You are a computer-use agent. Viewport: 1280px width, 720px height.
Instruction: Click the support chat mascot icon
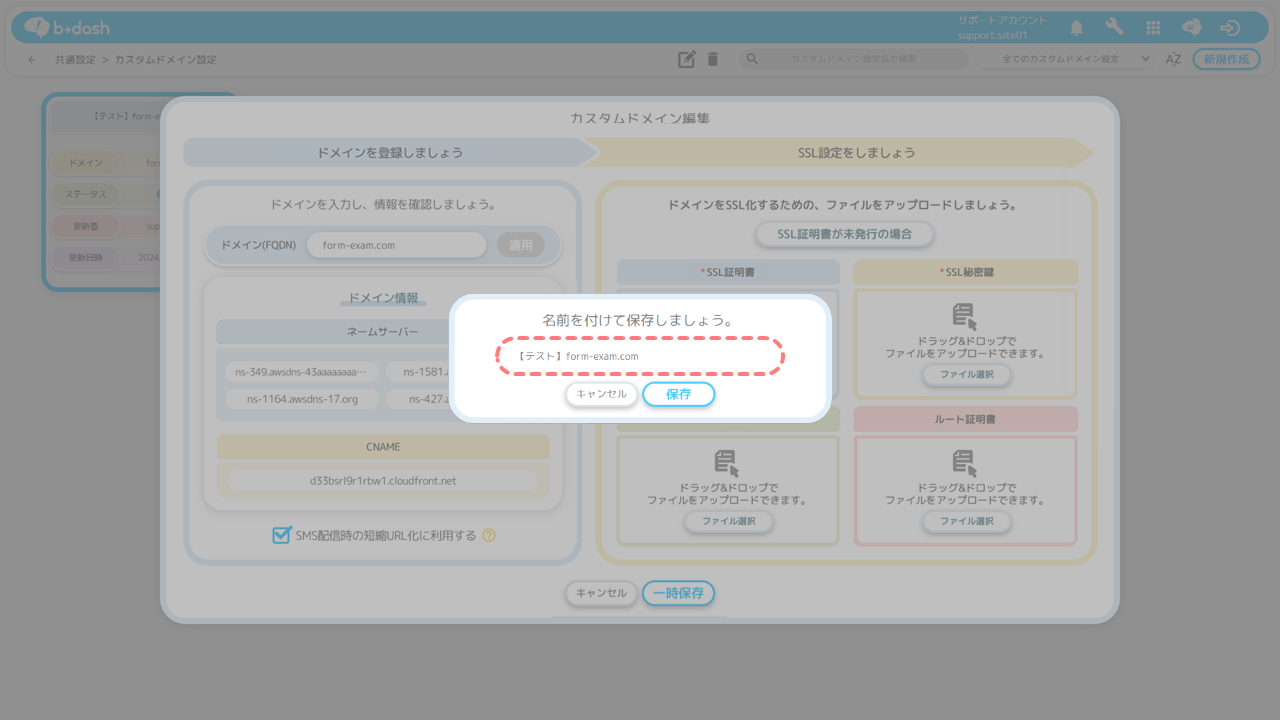1191,28
